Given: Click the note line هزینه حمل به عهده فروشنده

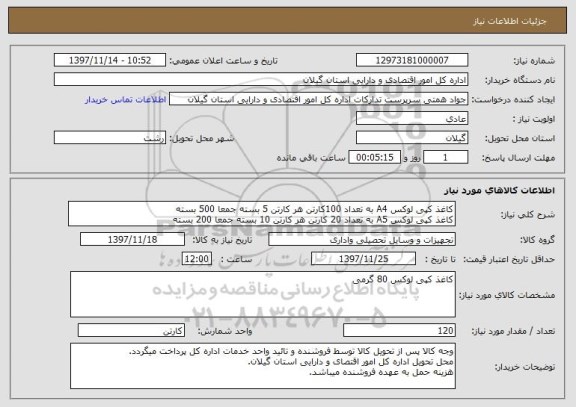Looking at the screenshot, I should (381, 372).
